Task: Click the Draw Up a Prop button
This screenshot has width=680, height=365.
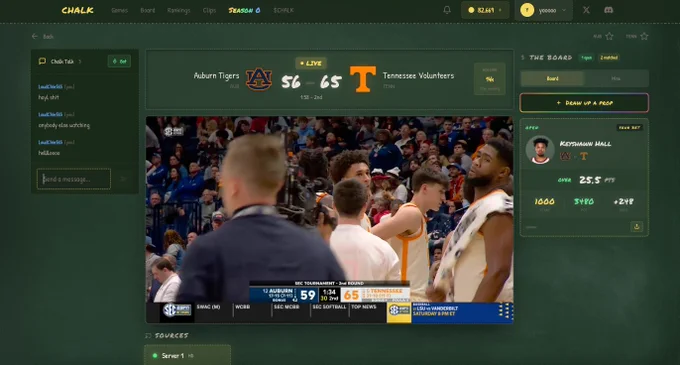Action: (x=584, y=103)
